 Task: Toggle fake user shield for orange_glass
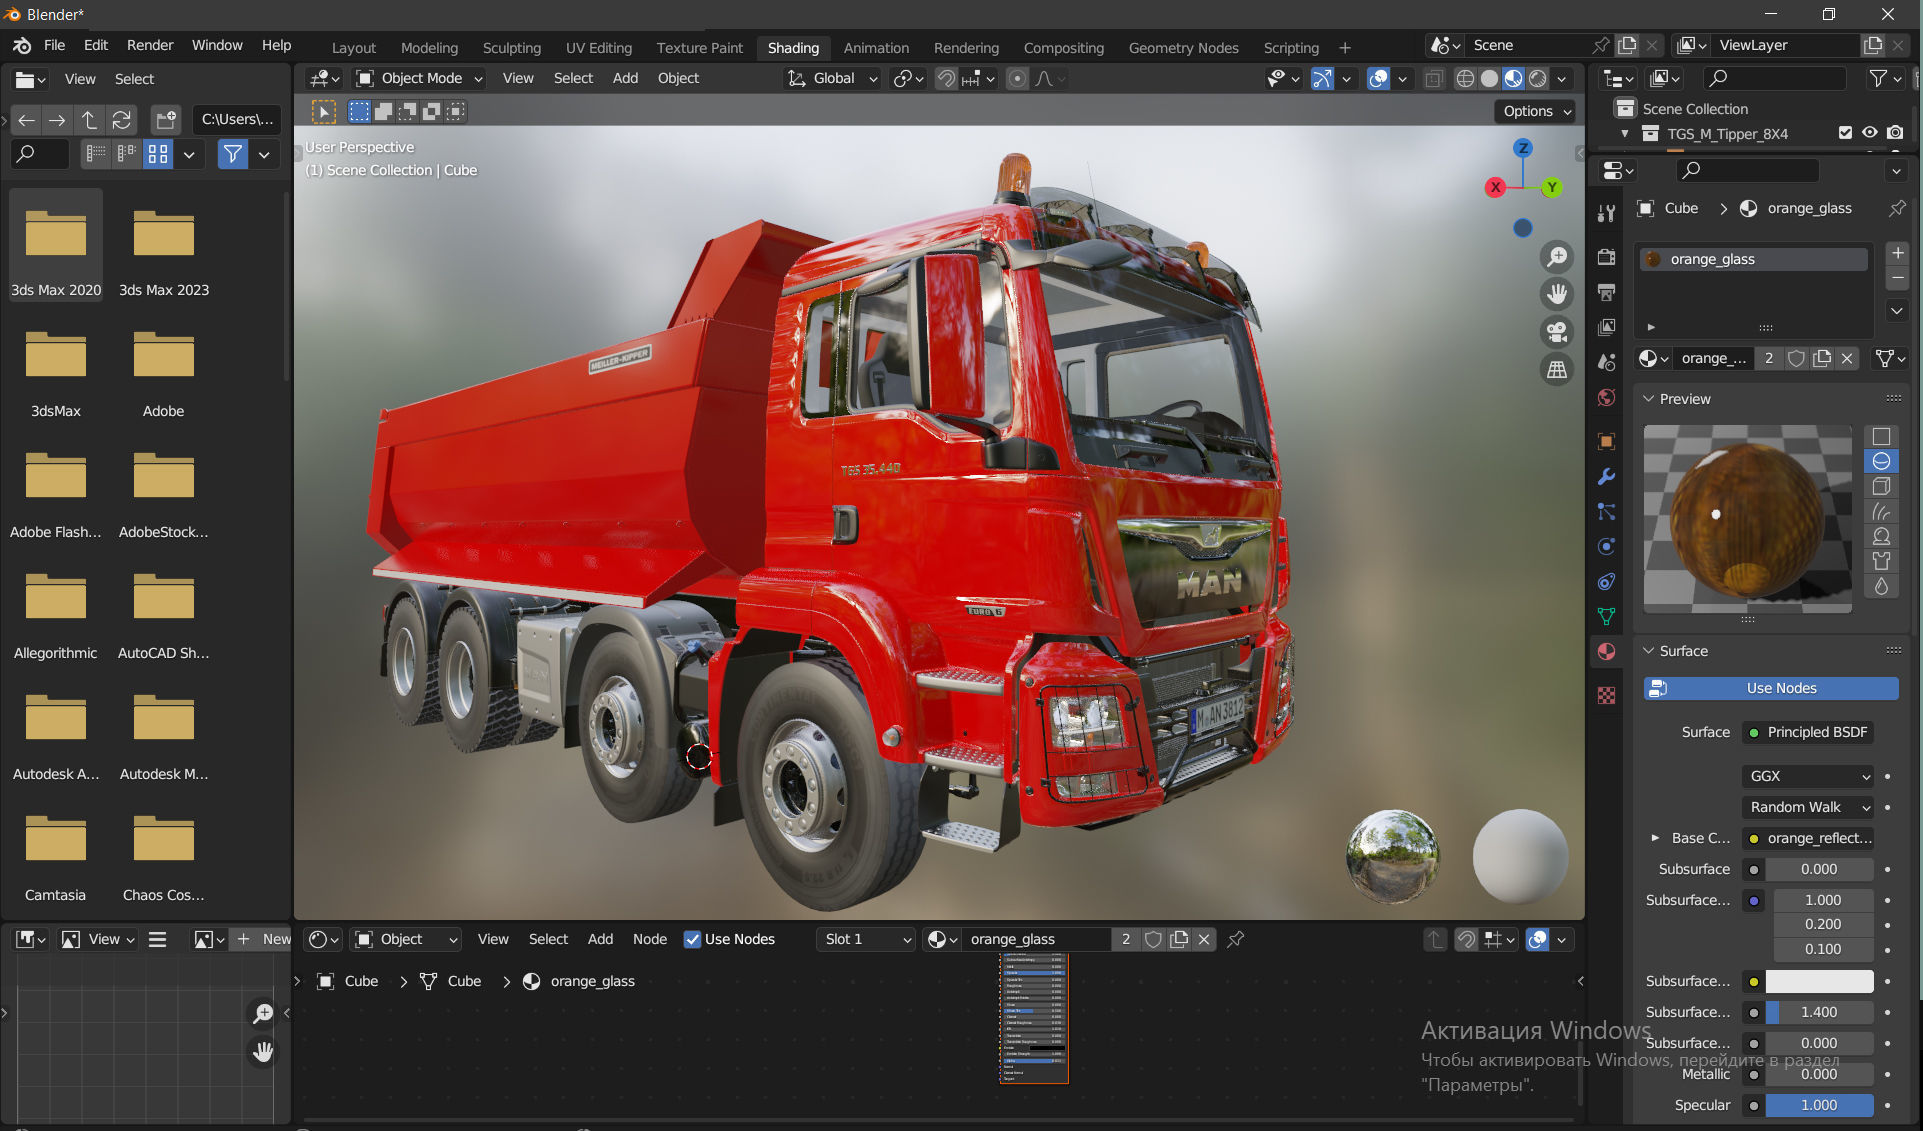(x=1796, y=358)
